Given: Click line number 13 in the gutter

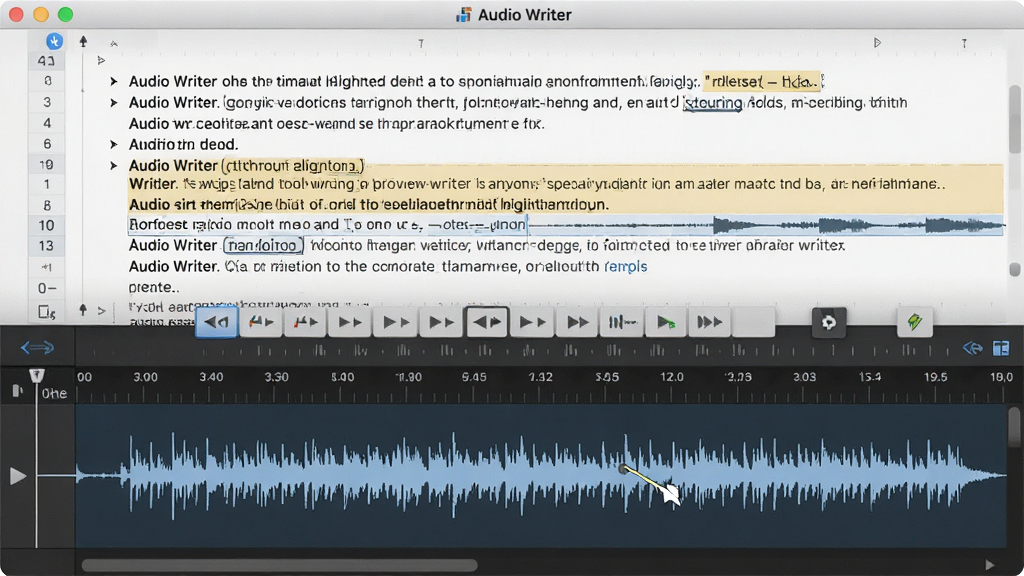Looking at the screenshot, I should [x=46, y=246].
